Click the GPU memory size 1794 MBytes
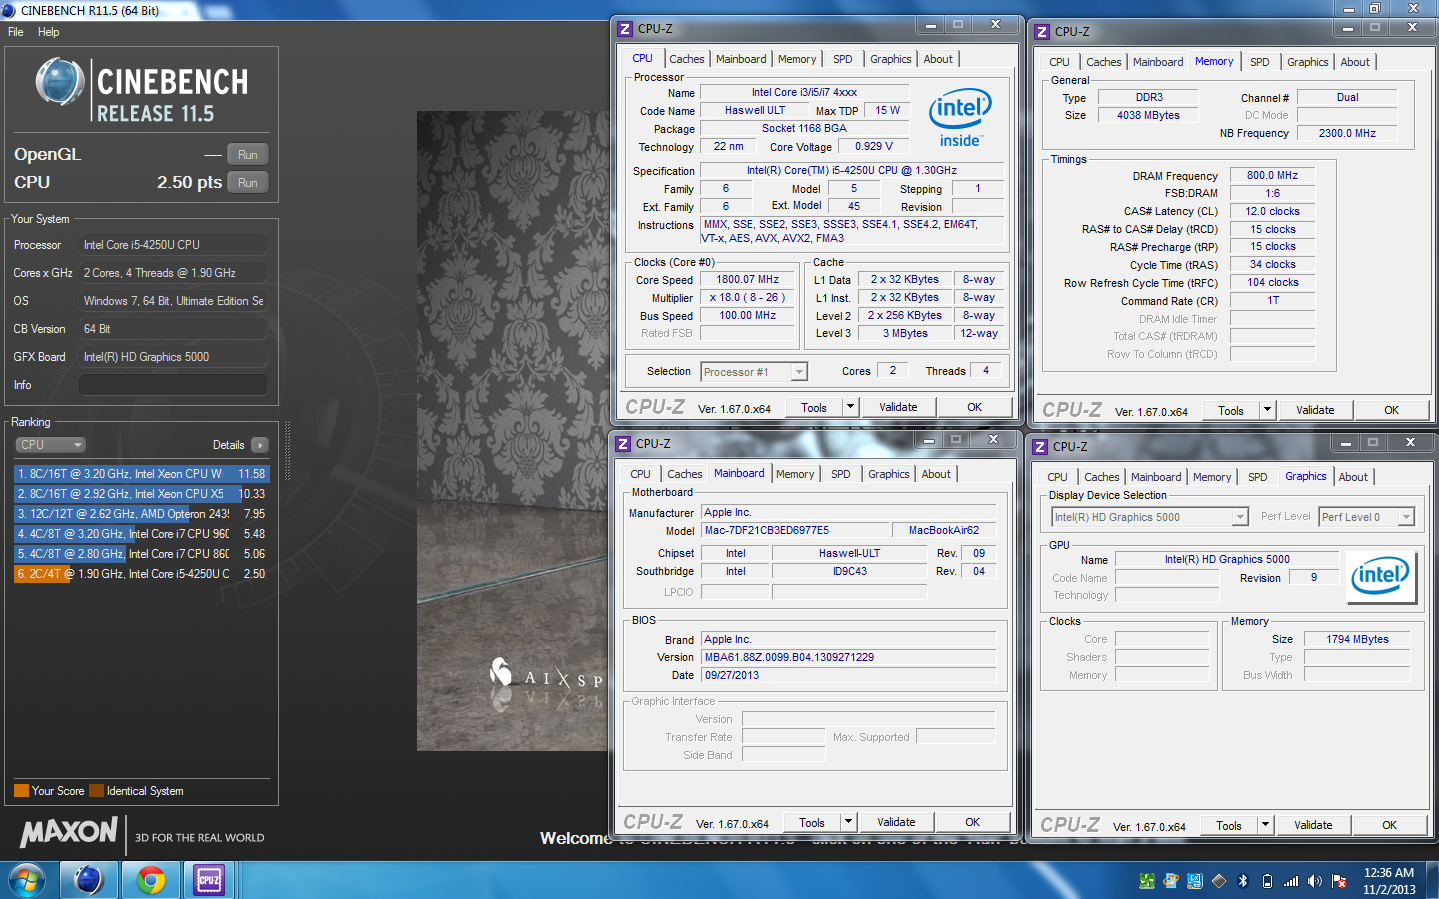Screen dimensions: 1439x899 point(1357,639)
